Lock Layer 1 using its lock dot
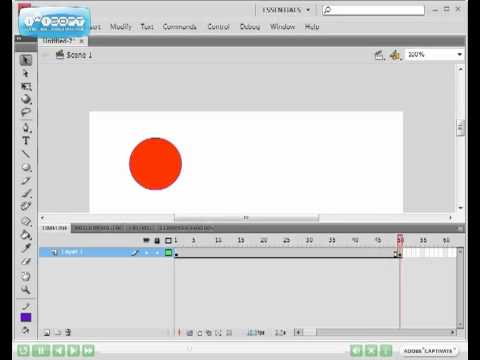Viewport: 480px width, 360px height. click(157, 252)
